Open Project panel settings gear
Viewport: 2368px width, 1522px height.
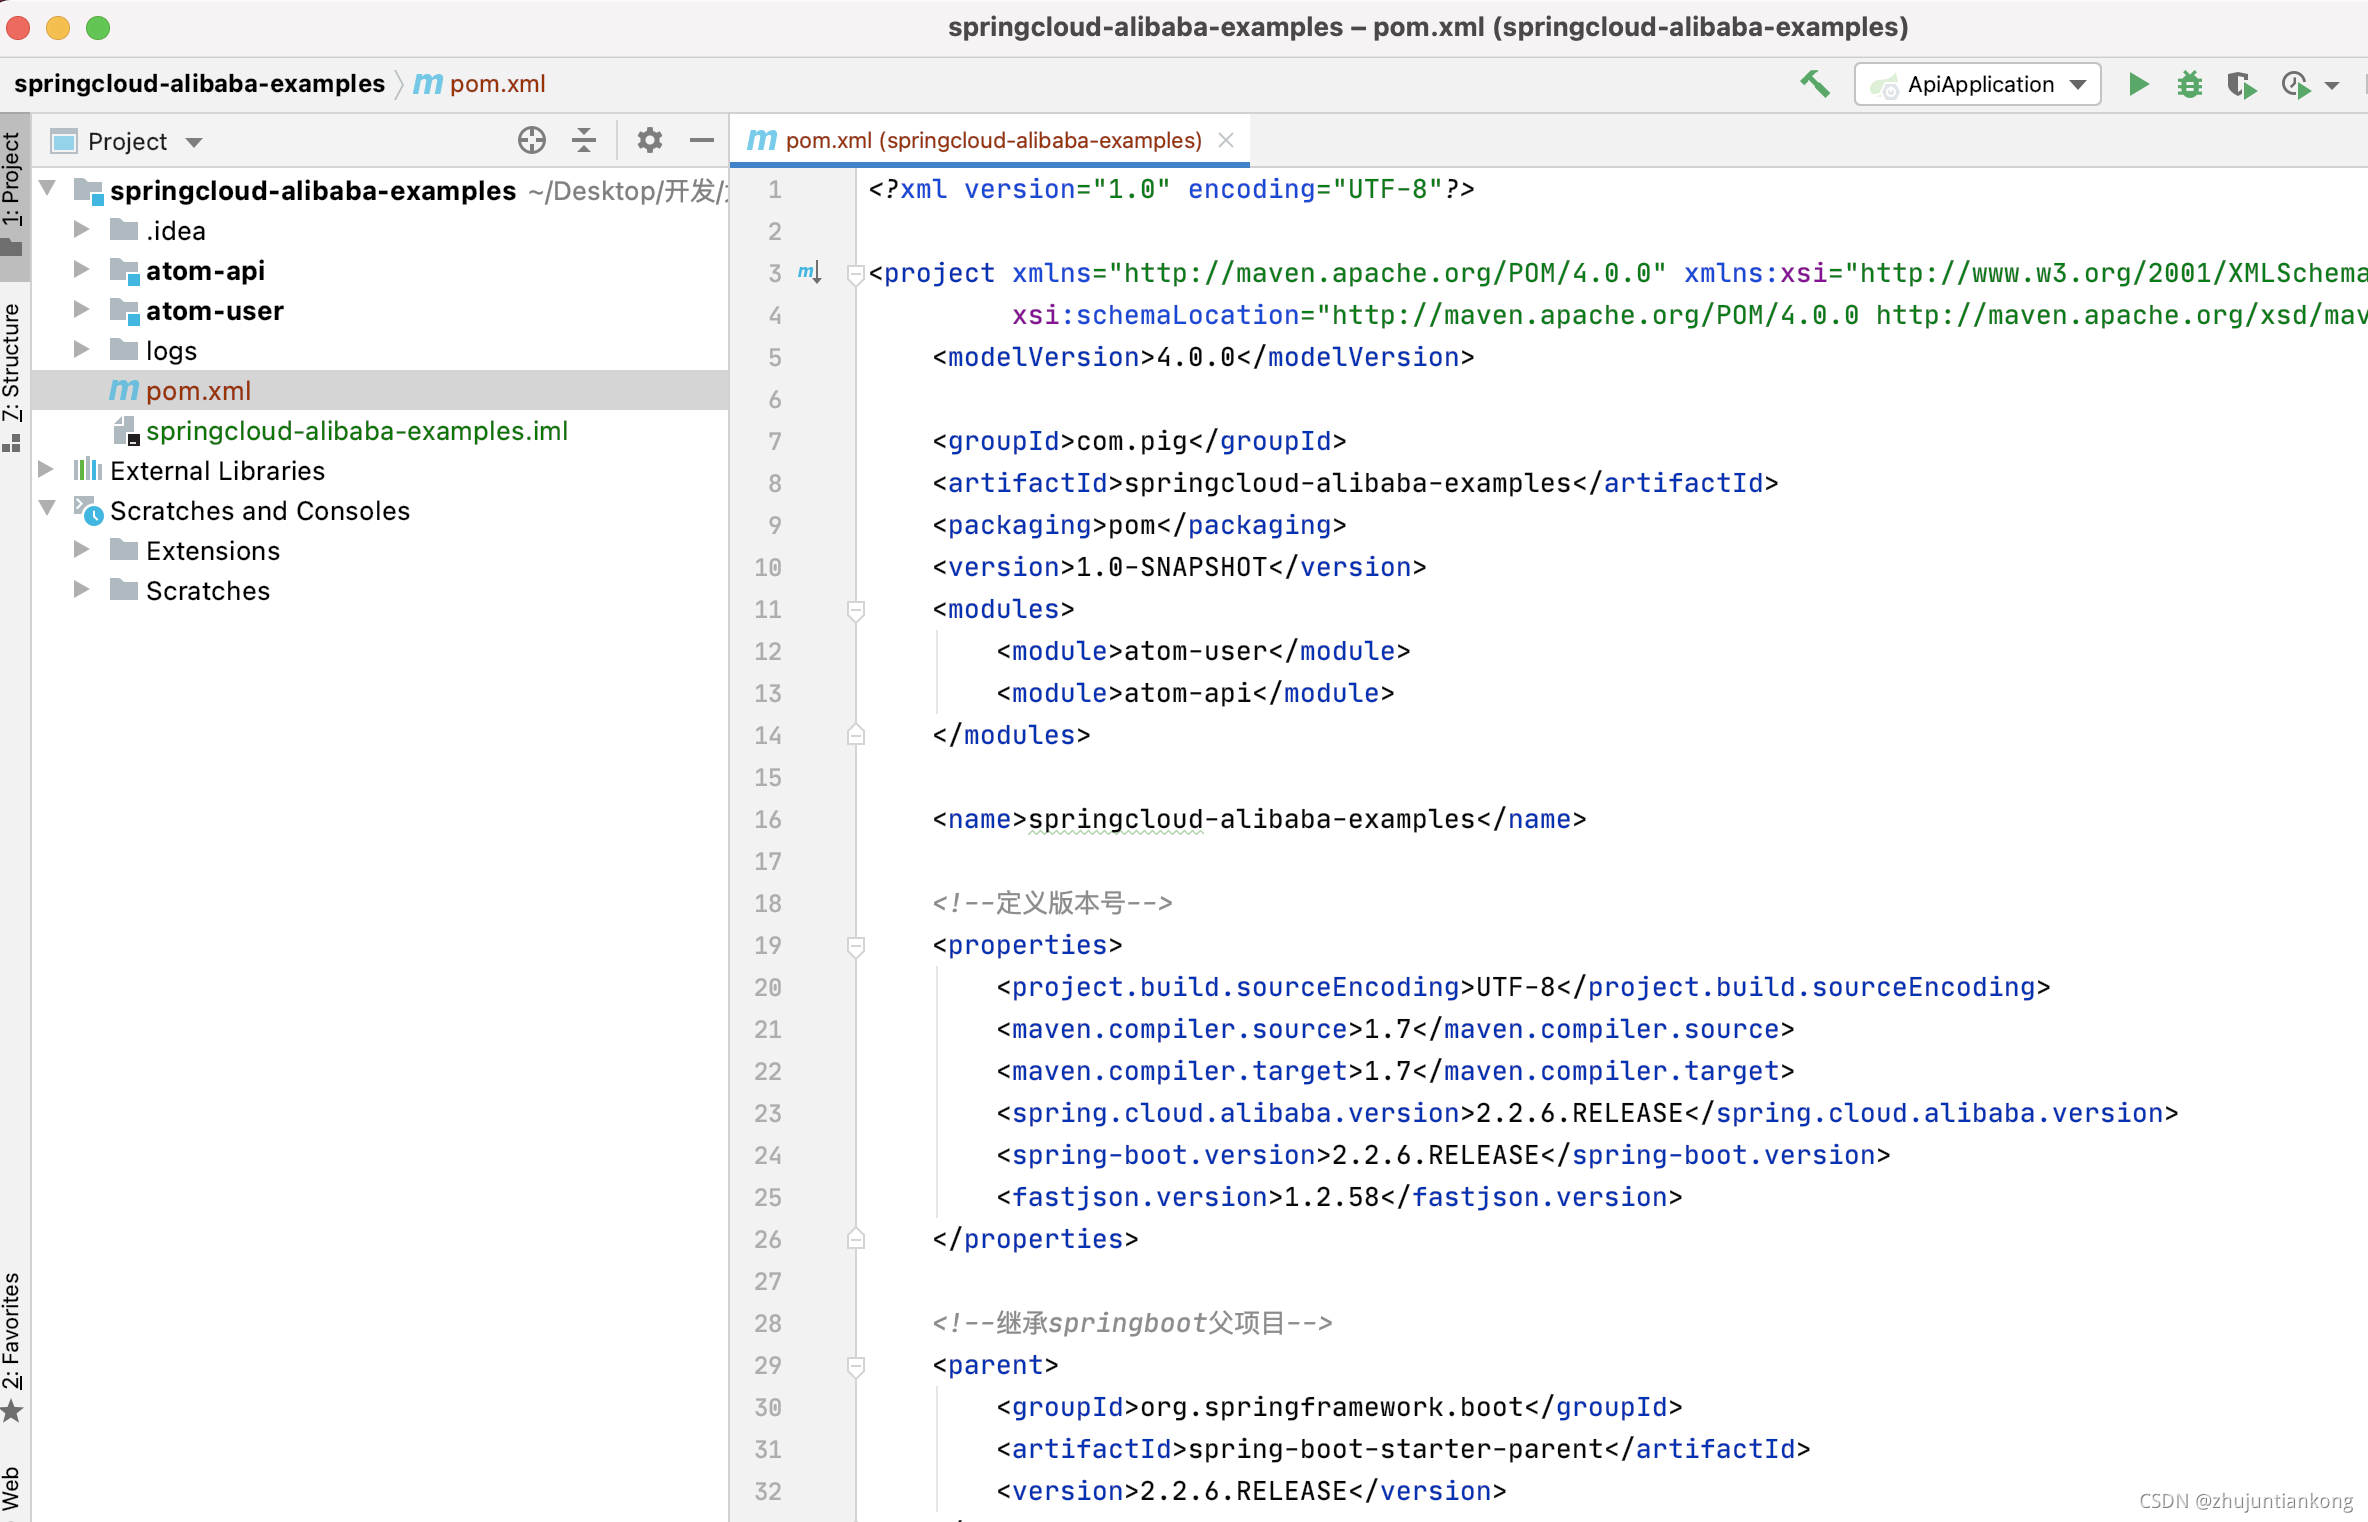650,140
